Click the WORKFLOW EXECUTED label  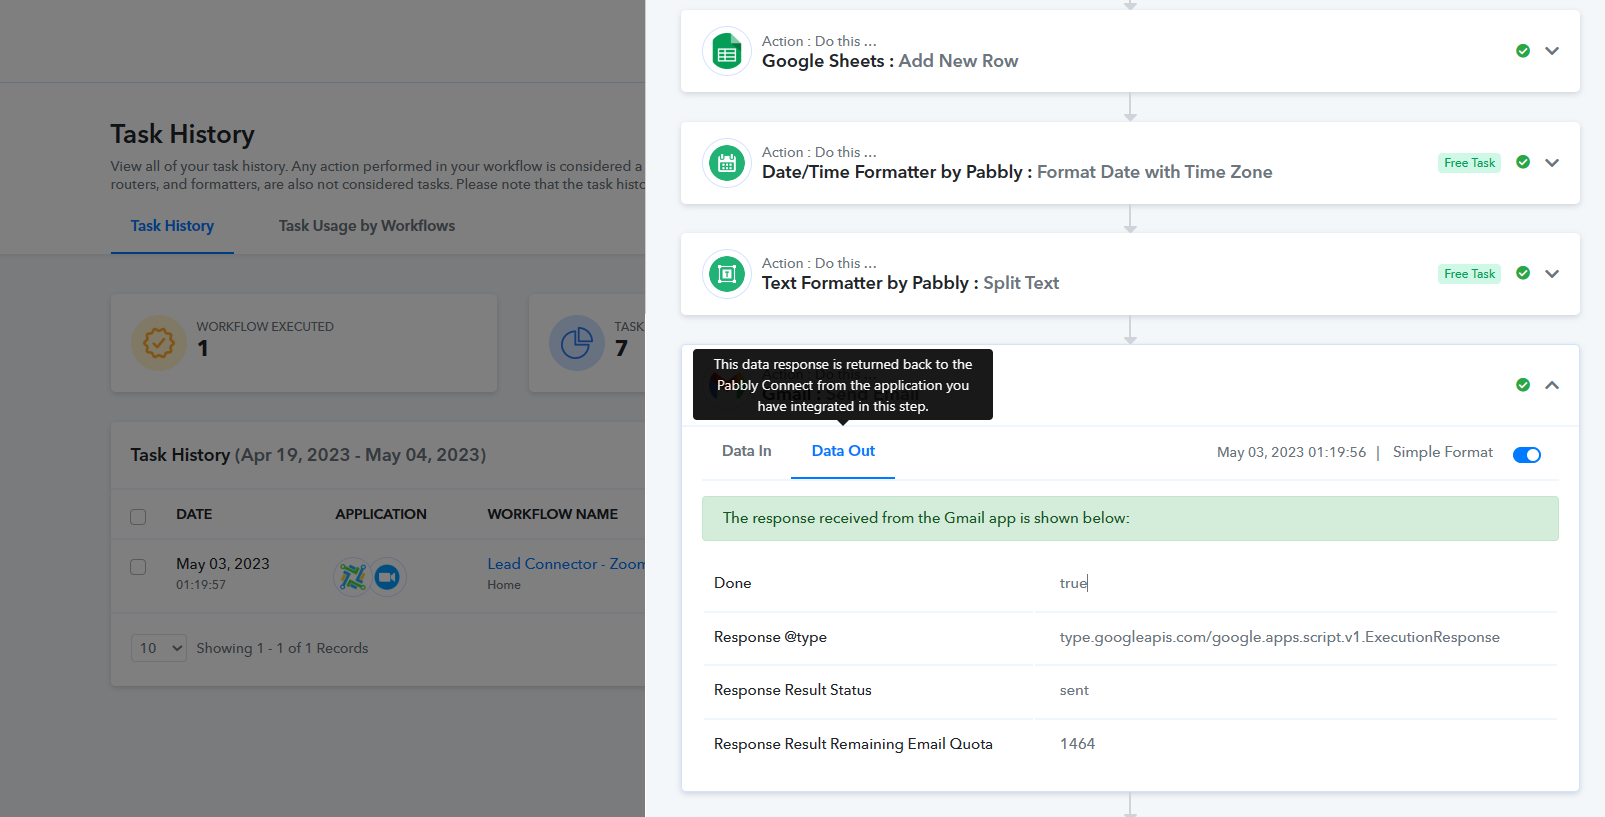click(265, 327)
